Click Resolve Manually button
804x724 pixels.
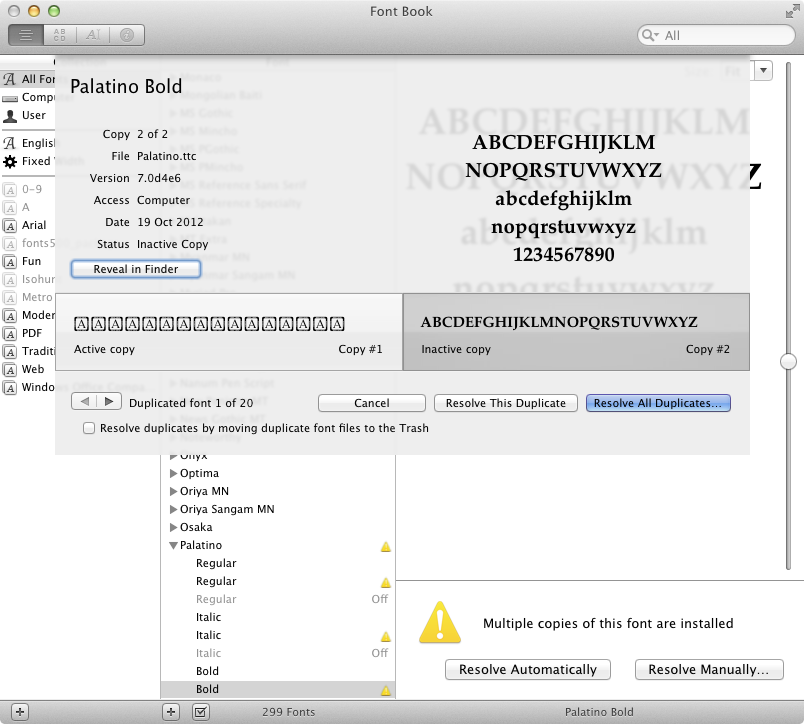tap(709, 670)
